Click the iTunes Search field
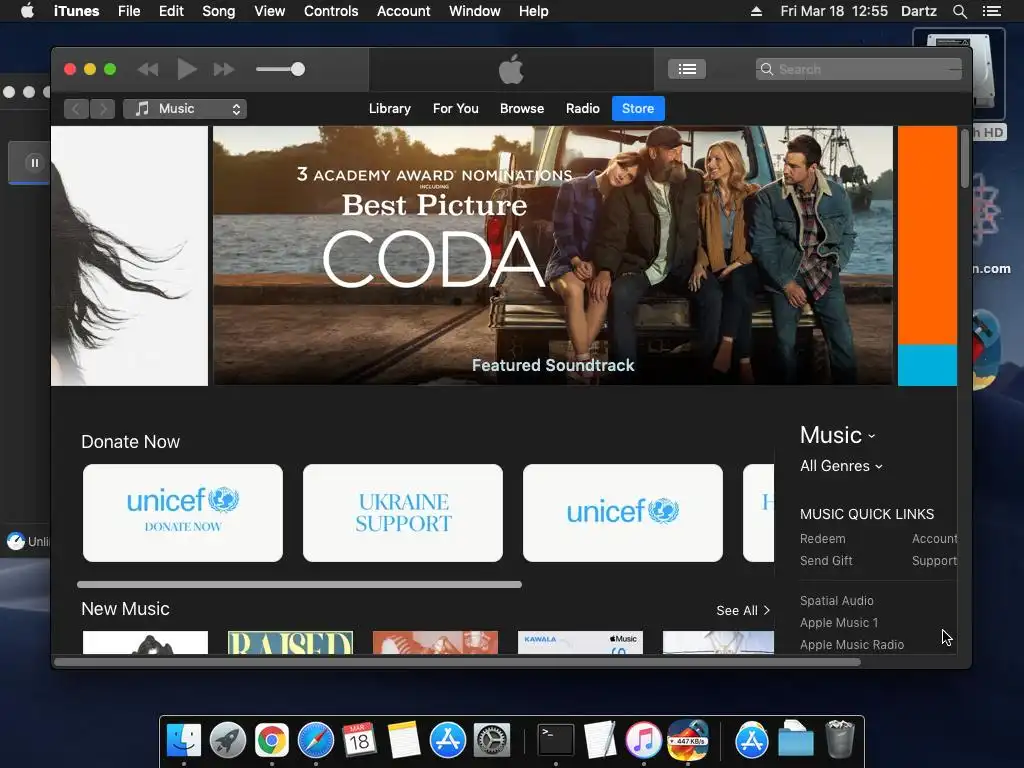Screen dimensions: 1024x768 click(858, 69)
